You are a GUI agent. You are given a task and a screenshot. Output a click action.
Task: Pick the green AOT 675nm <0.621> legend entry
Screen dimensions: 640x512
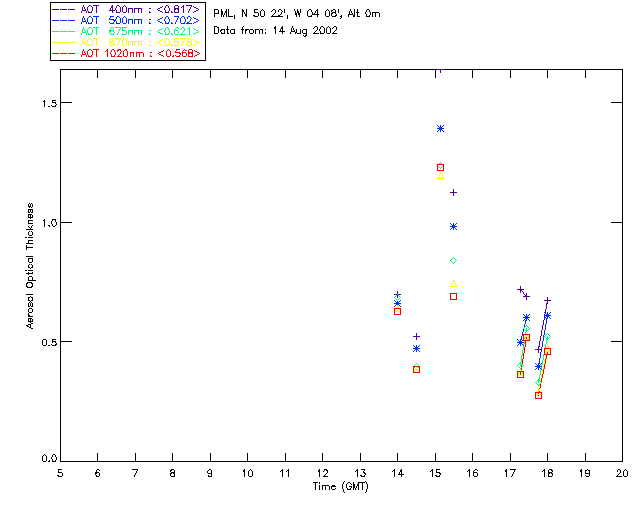tap(128, 31)
